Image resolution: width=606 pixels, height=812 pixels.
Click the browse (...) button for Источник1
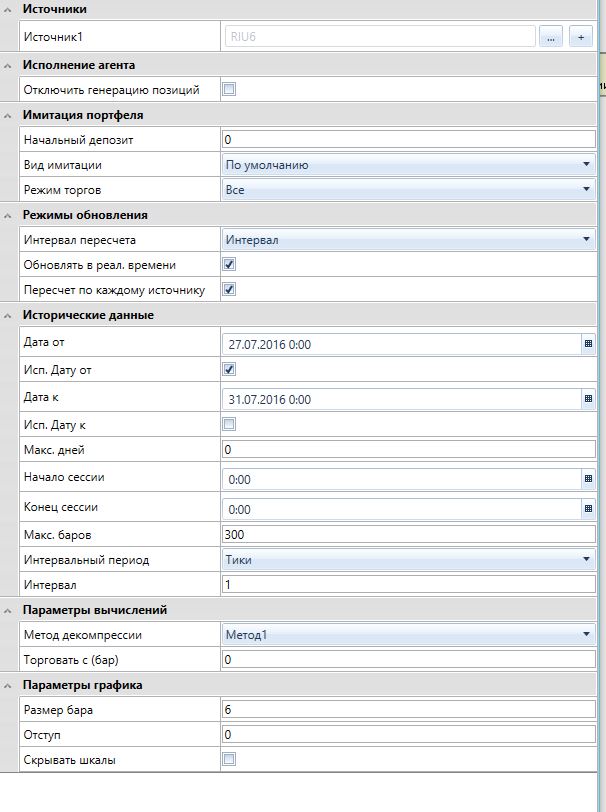(551, 37)
